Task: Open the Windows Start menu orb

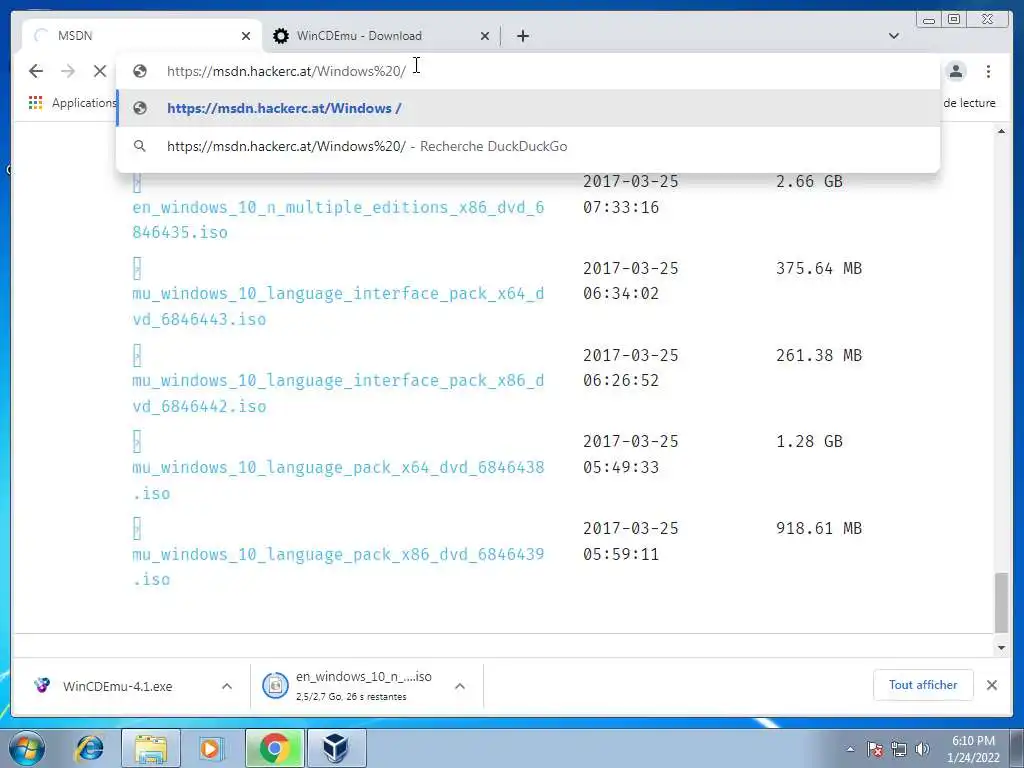Action: tap(27, 748)
